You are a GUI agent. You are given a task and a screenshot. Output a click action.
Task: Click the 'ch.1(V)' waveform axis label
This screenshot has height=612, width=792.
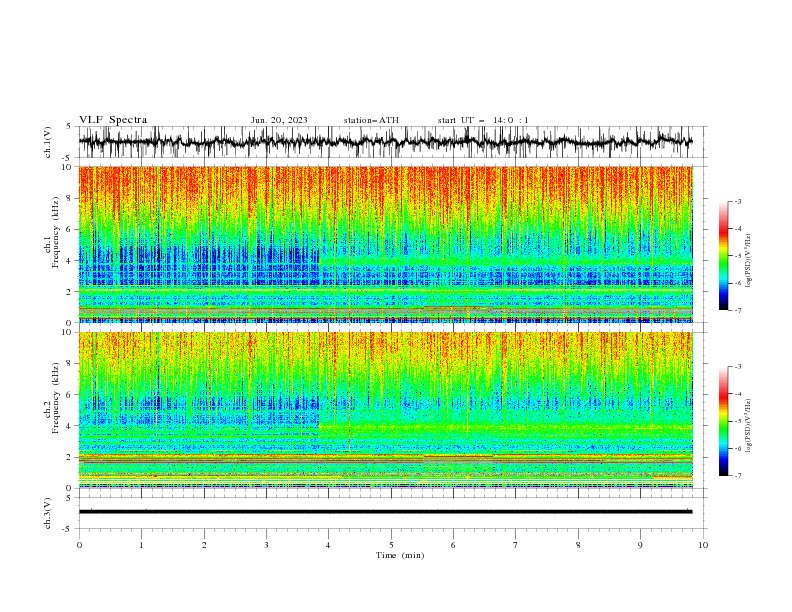point(48,142)
